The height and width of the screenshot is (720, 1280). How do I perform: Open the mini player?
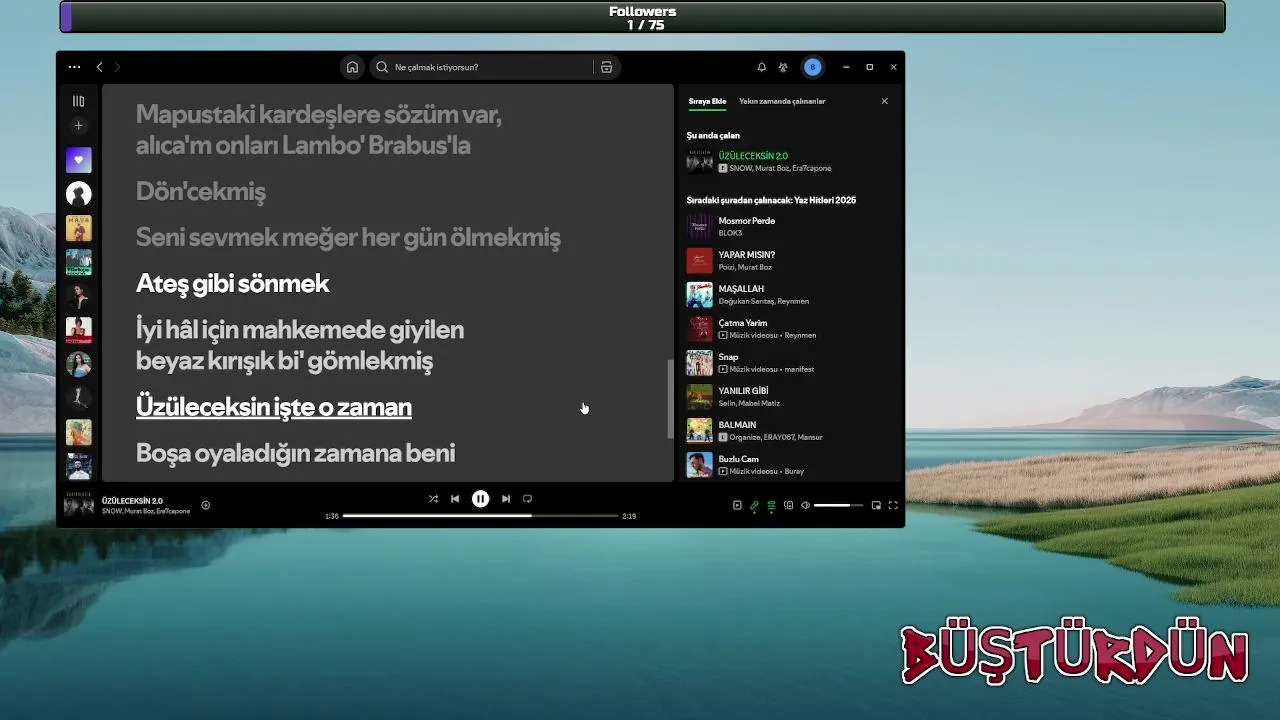(876, 505)
